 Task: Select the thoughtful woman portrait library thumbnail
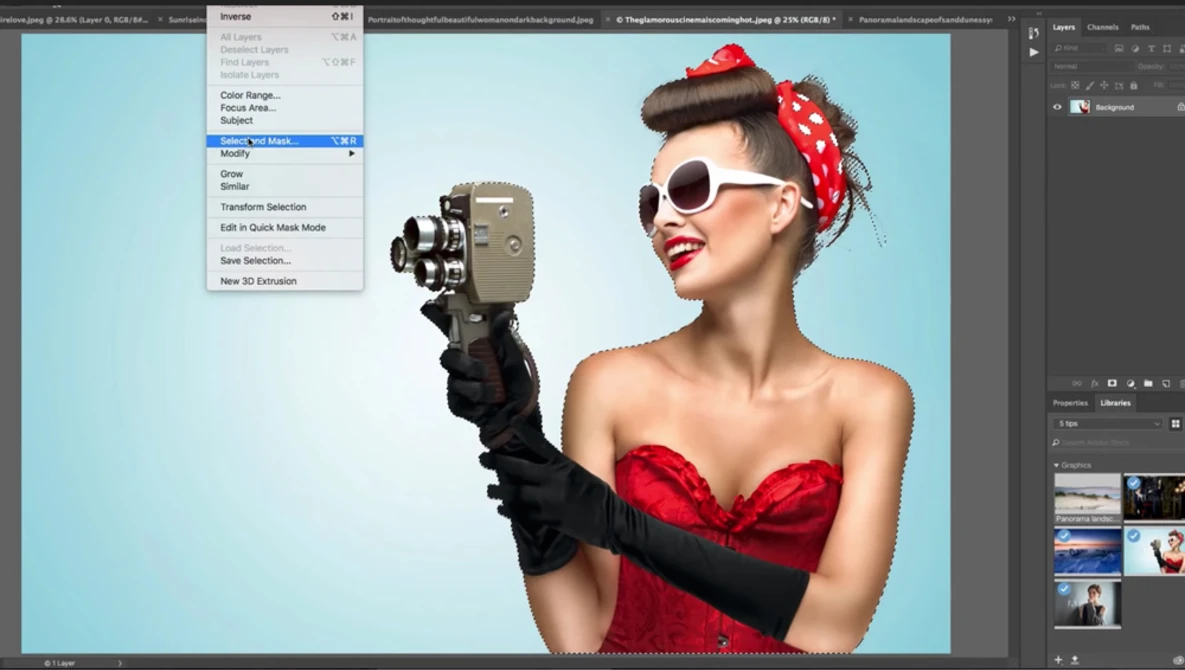pos(1088,604)
